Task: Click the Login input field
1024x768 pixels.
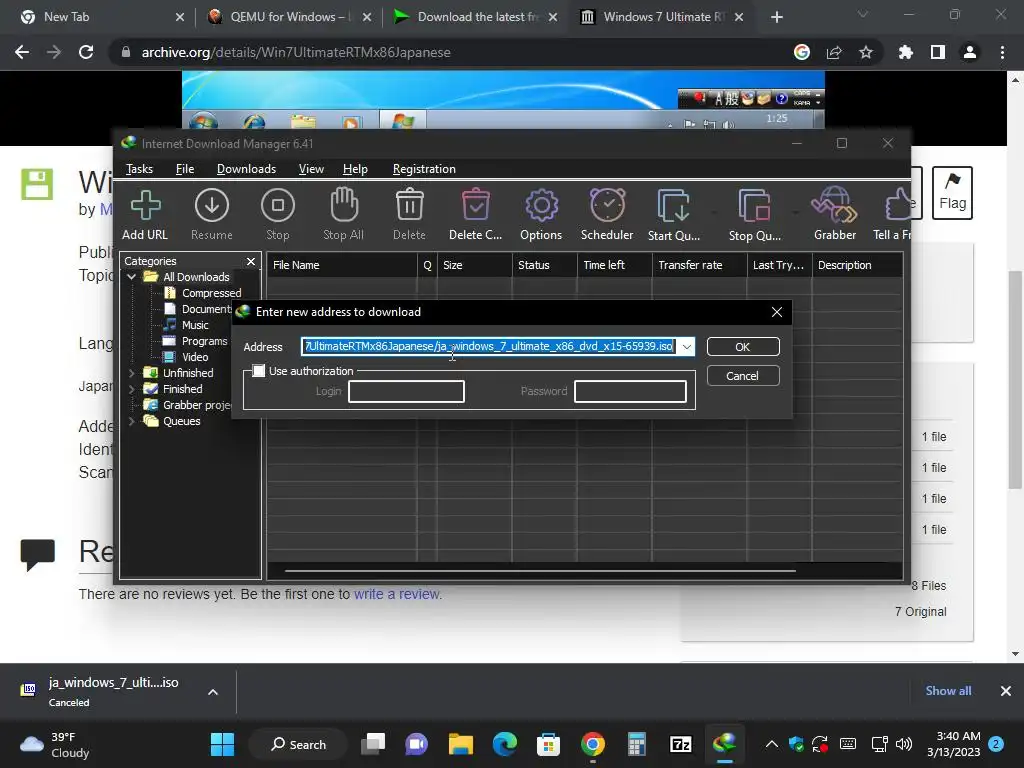Action: click(x=406, y=392)
